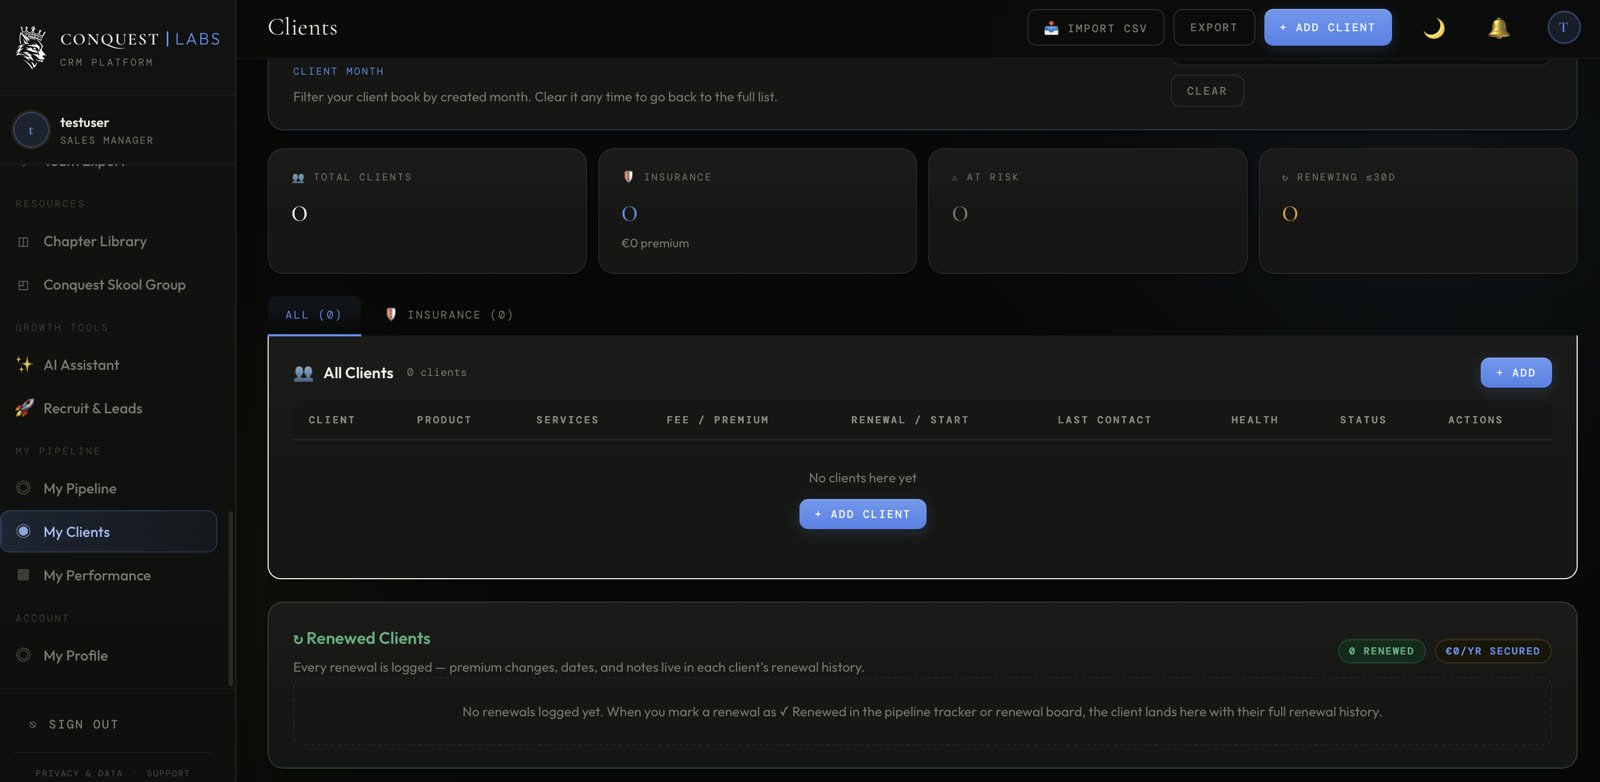Click Health column header
The height and width of the screenshot is (782, 1600).
(x=1254, y=420)
